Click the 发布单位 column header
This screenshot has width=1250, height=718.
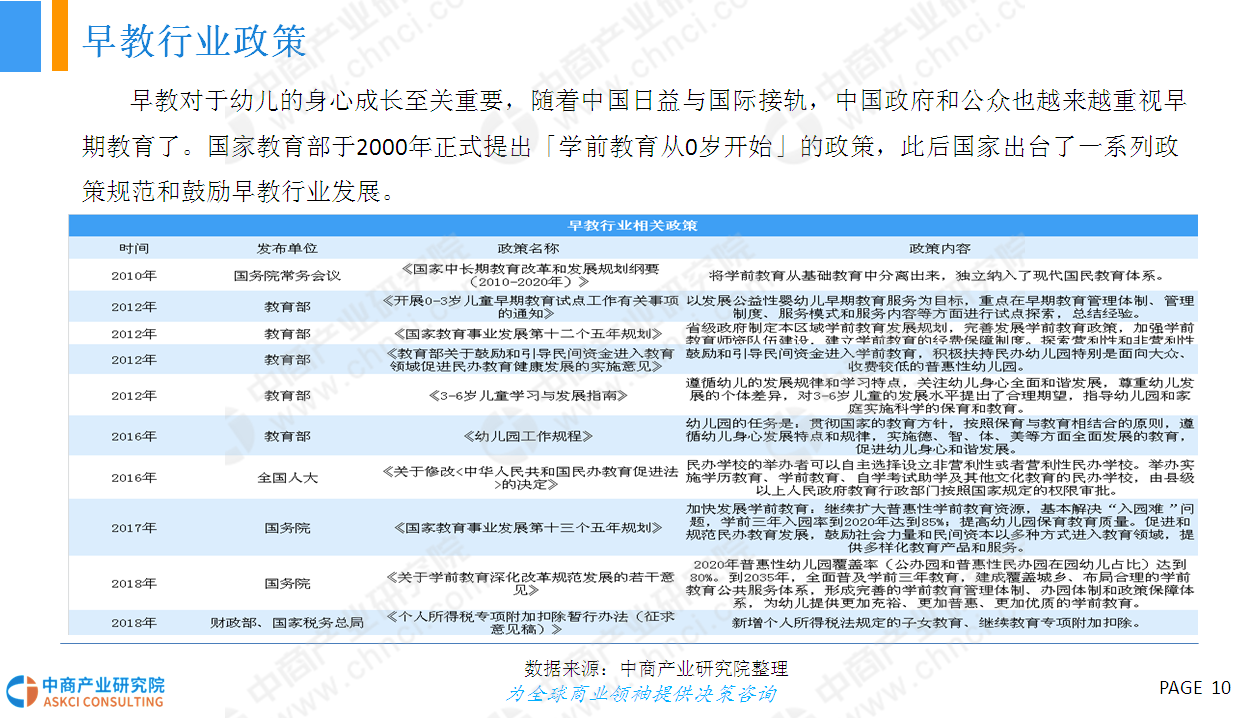coord(287,248)
